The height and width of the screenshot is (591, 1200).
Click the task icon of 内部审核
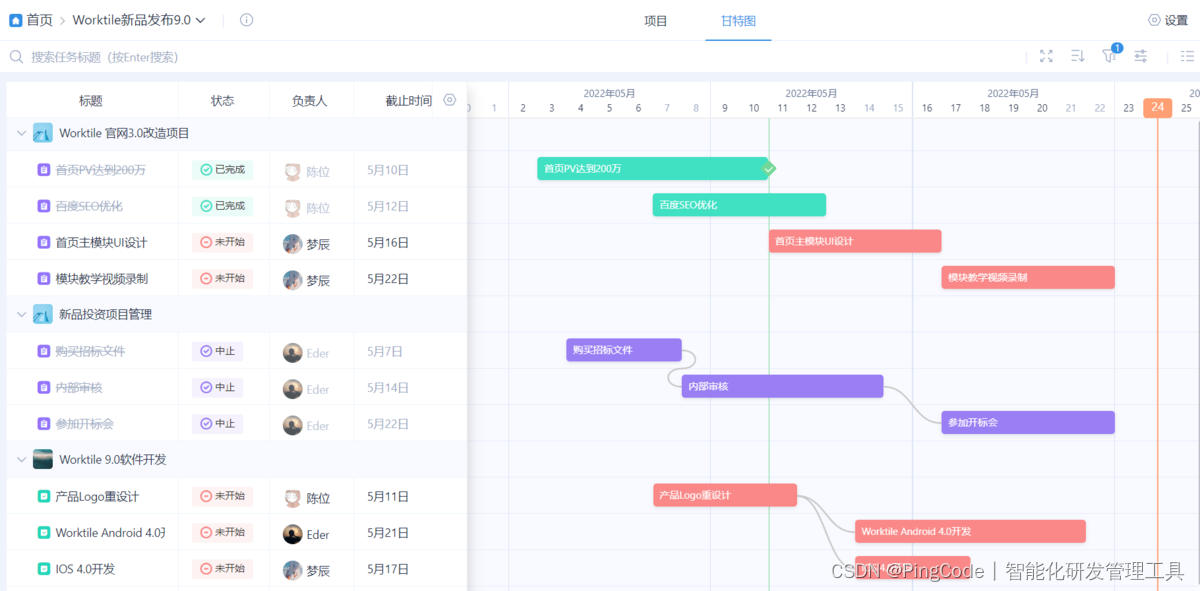(44, 387)
